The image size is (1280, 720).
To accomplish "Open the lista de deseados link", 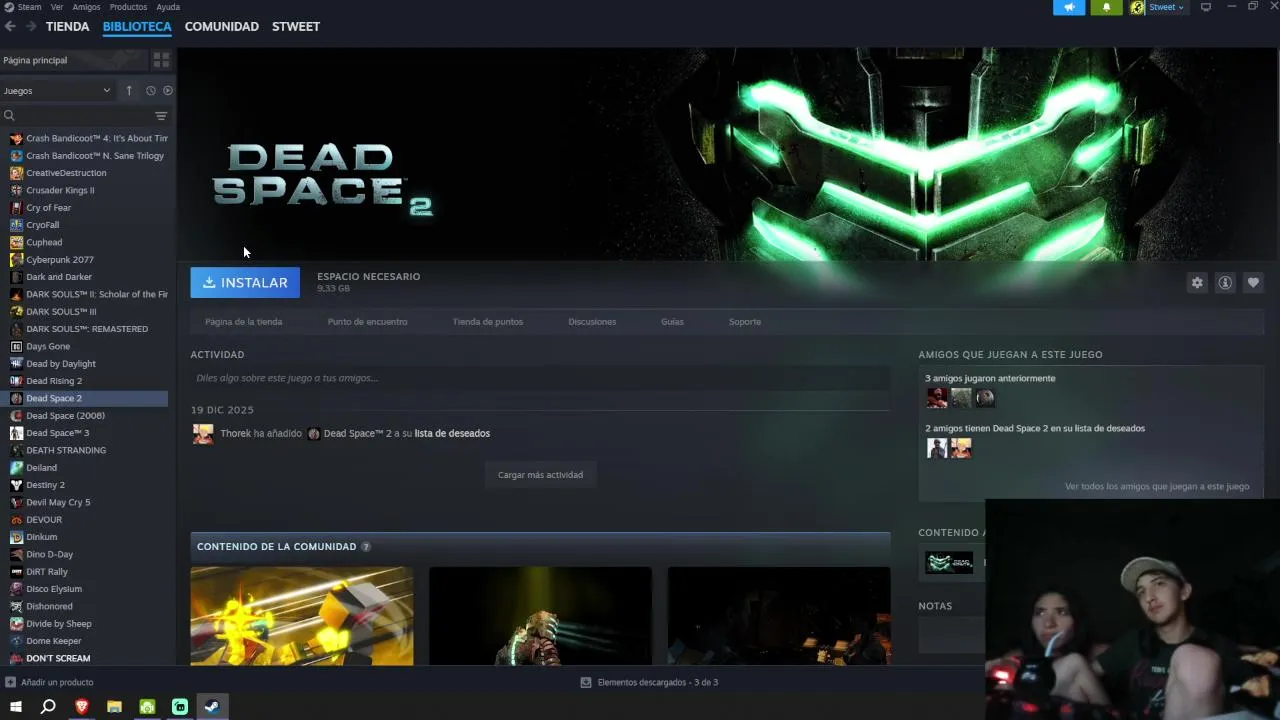I will point(452,434).
